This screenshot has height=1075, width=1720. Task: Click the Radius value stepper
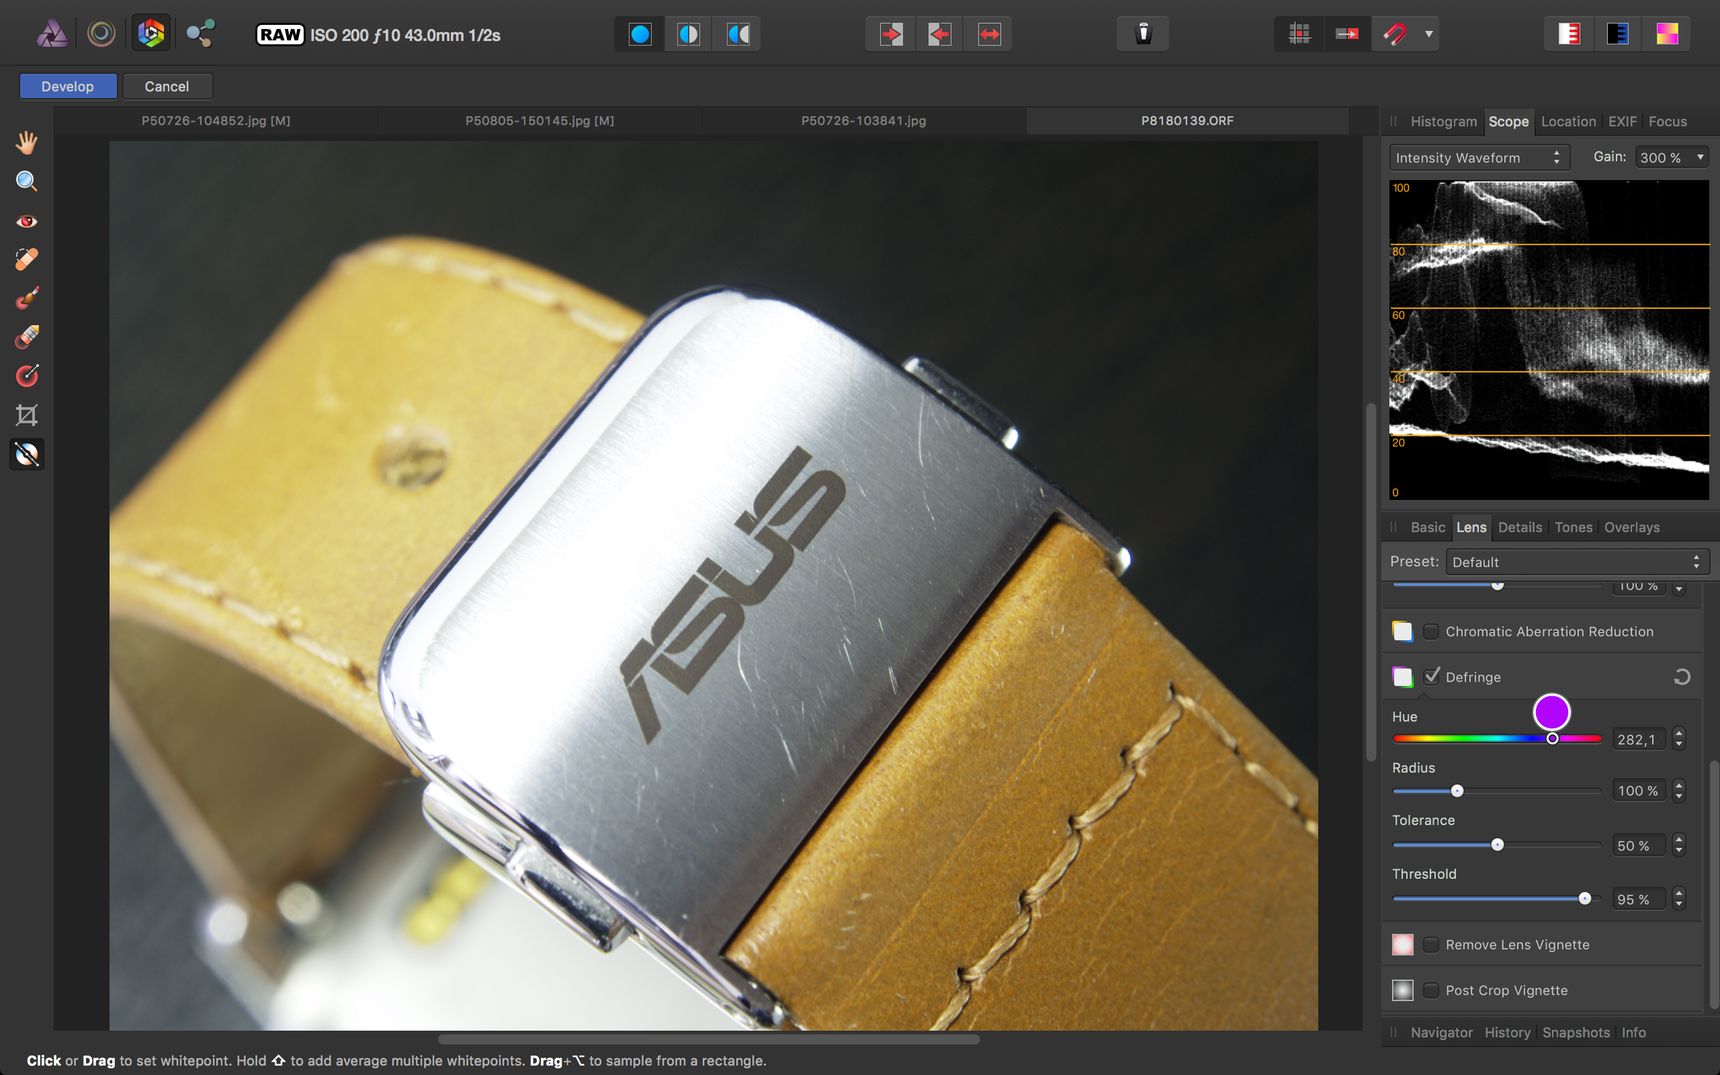click(1679, 790)
